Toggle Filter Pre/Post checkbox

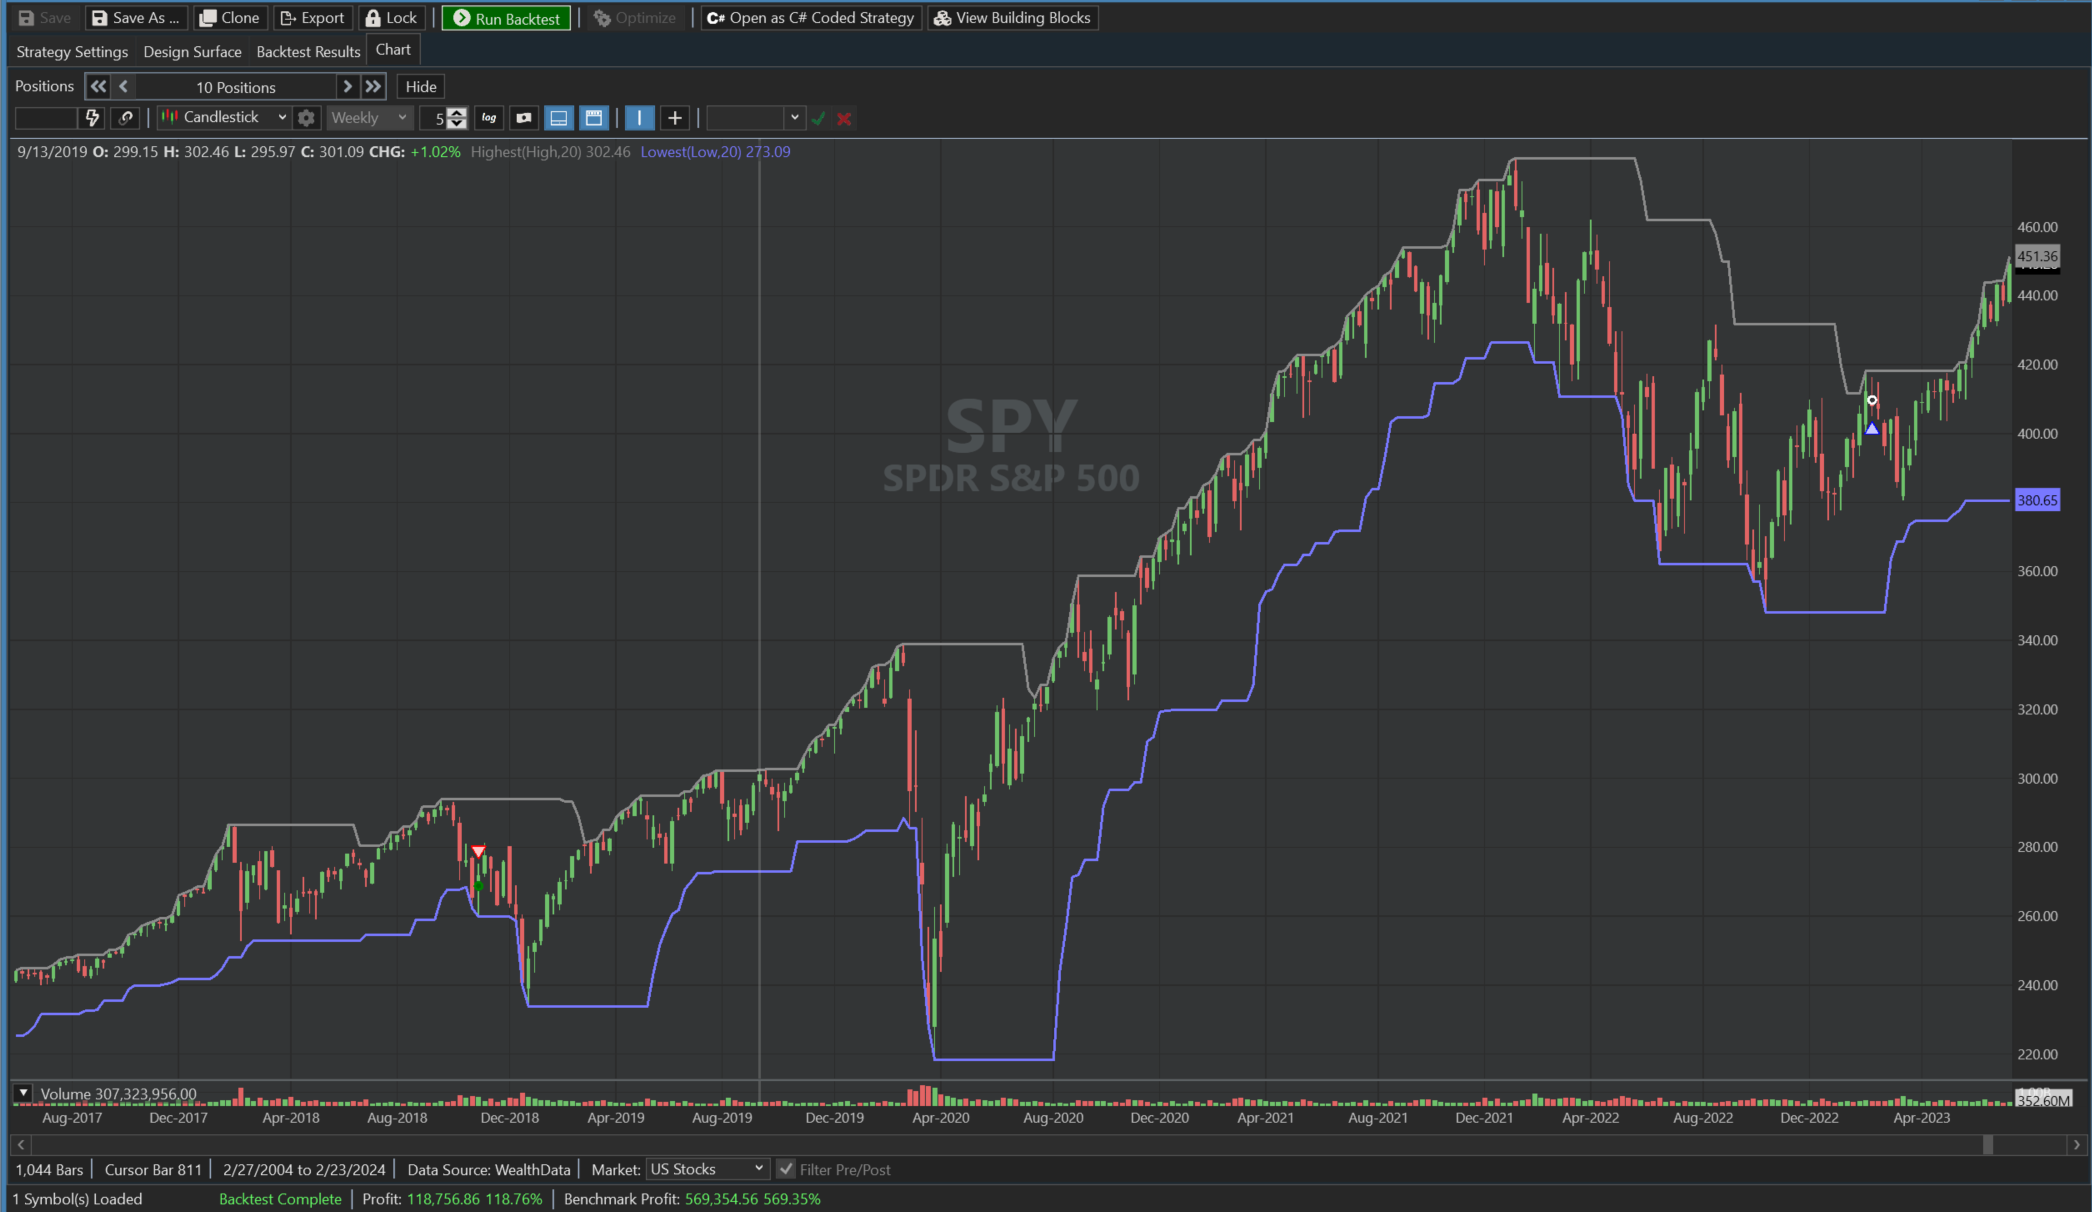point(787,1169)
